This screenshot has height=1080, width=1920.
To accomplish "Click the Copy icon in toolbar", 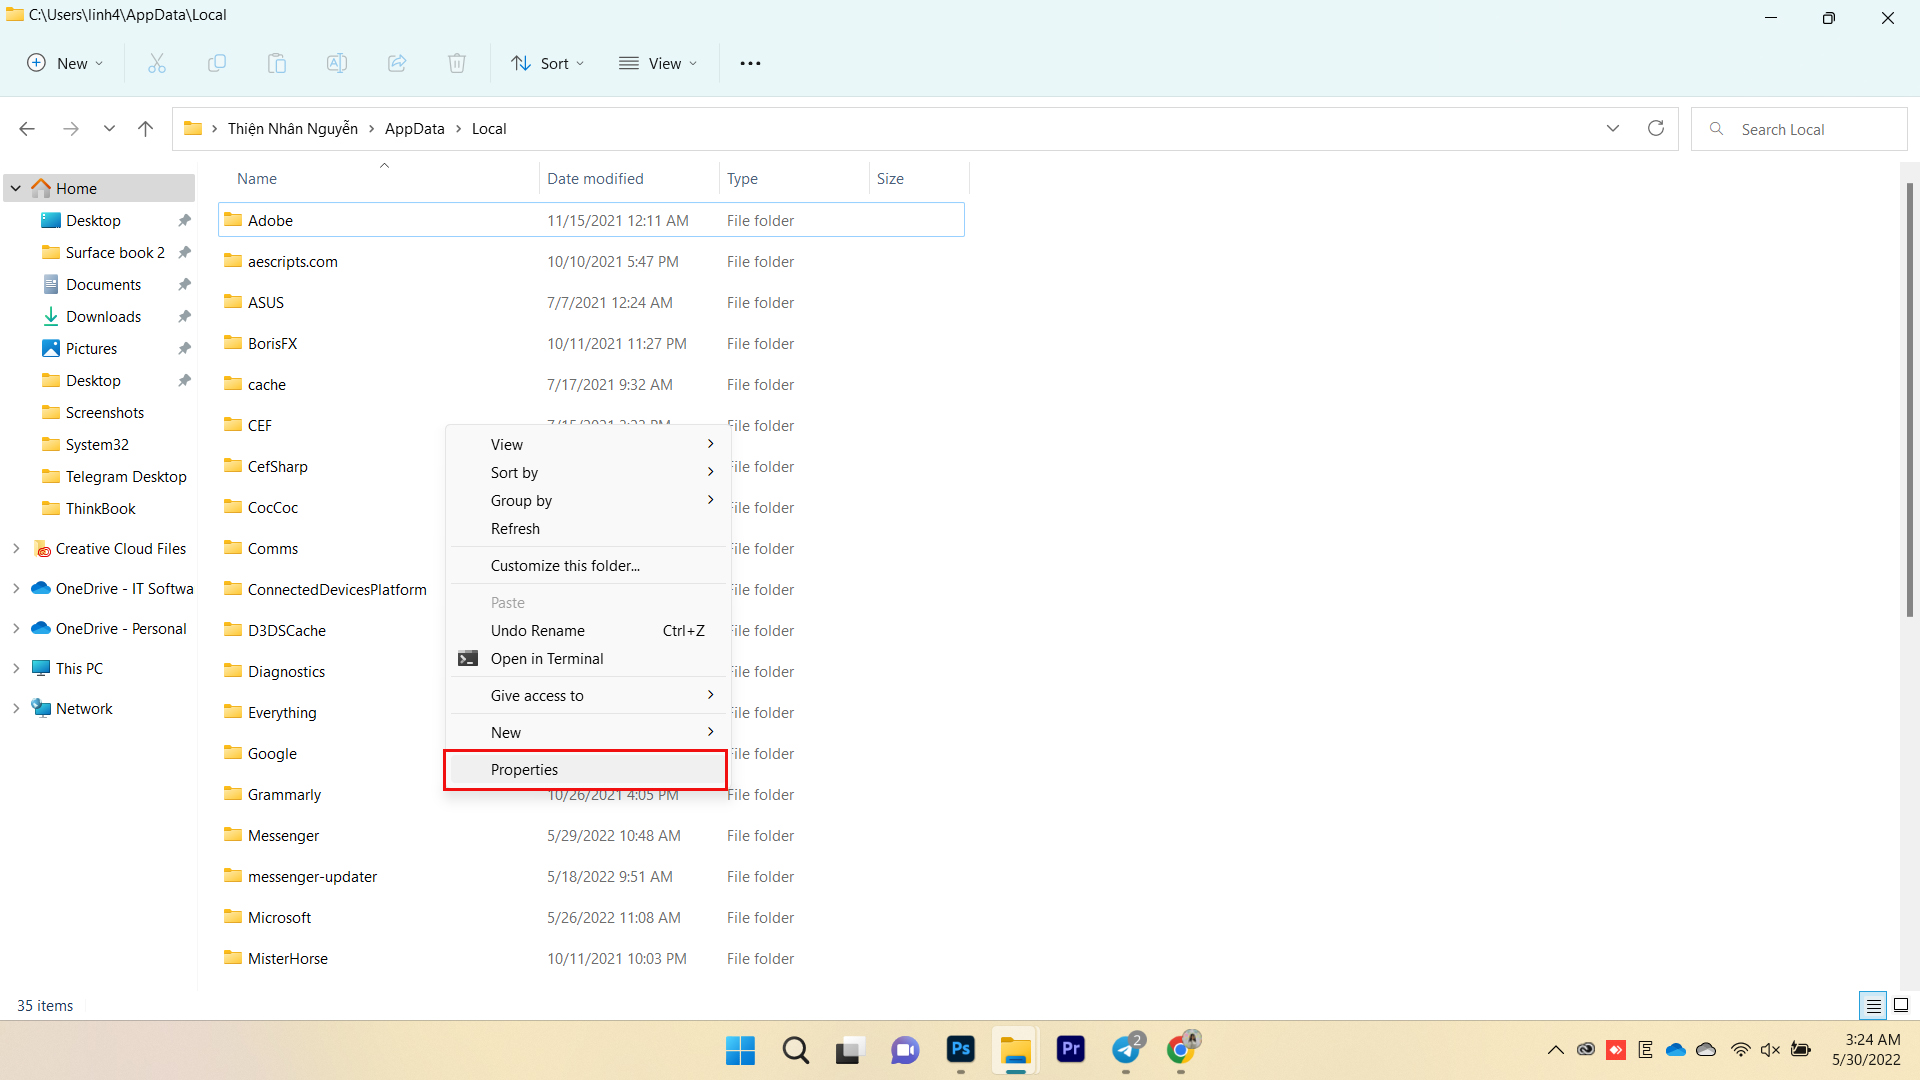I will (217, 63).
